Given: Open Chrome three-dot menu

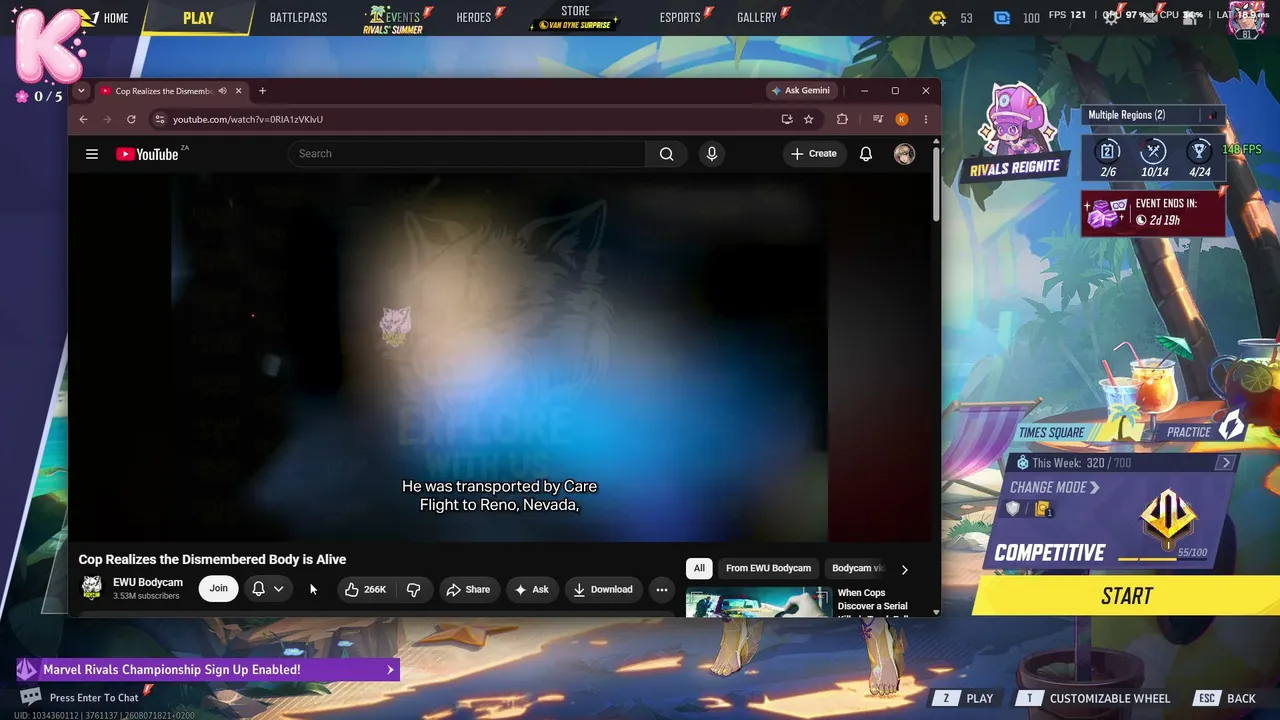Looking at the screenshot, I should pyautogui.click(x=926, y=119).
